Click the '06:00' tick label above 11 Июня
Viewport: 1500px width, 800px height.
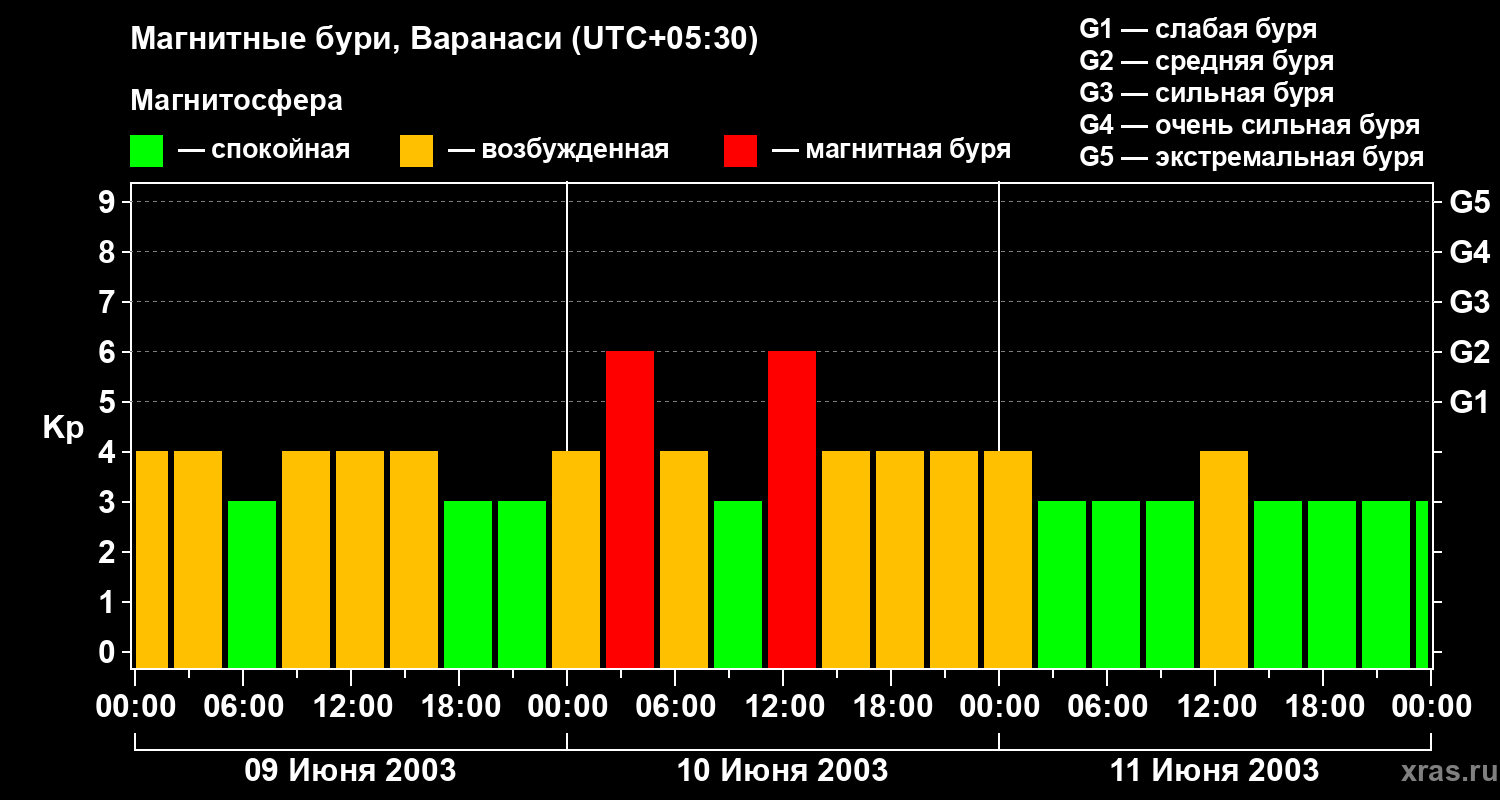[x=1108, y=707]
